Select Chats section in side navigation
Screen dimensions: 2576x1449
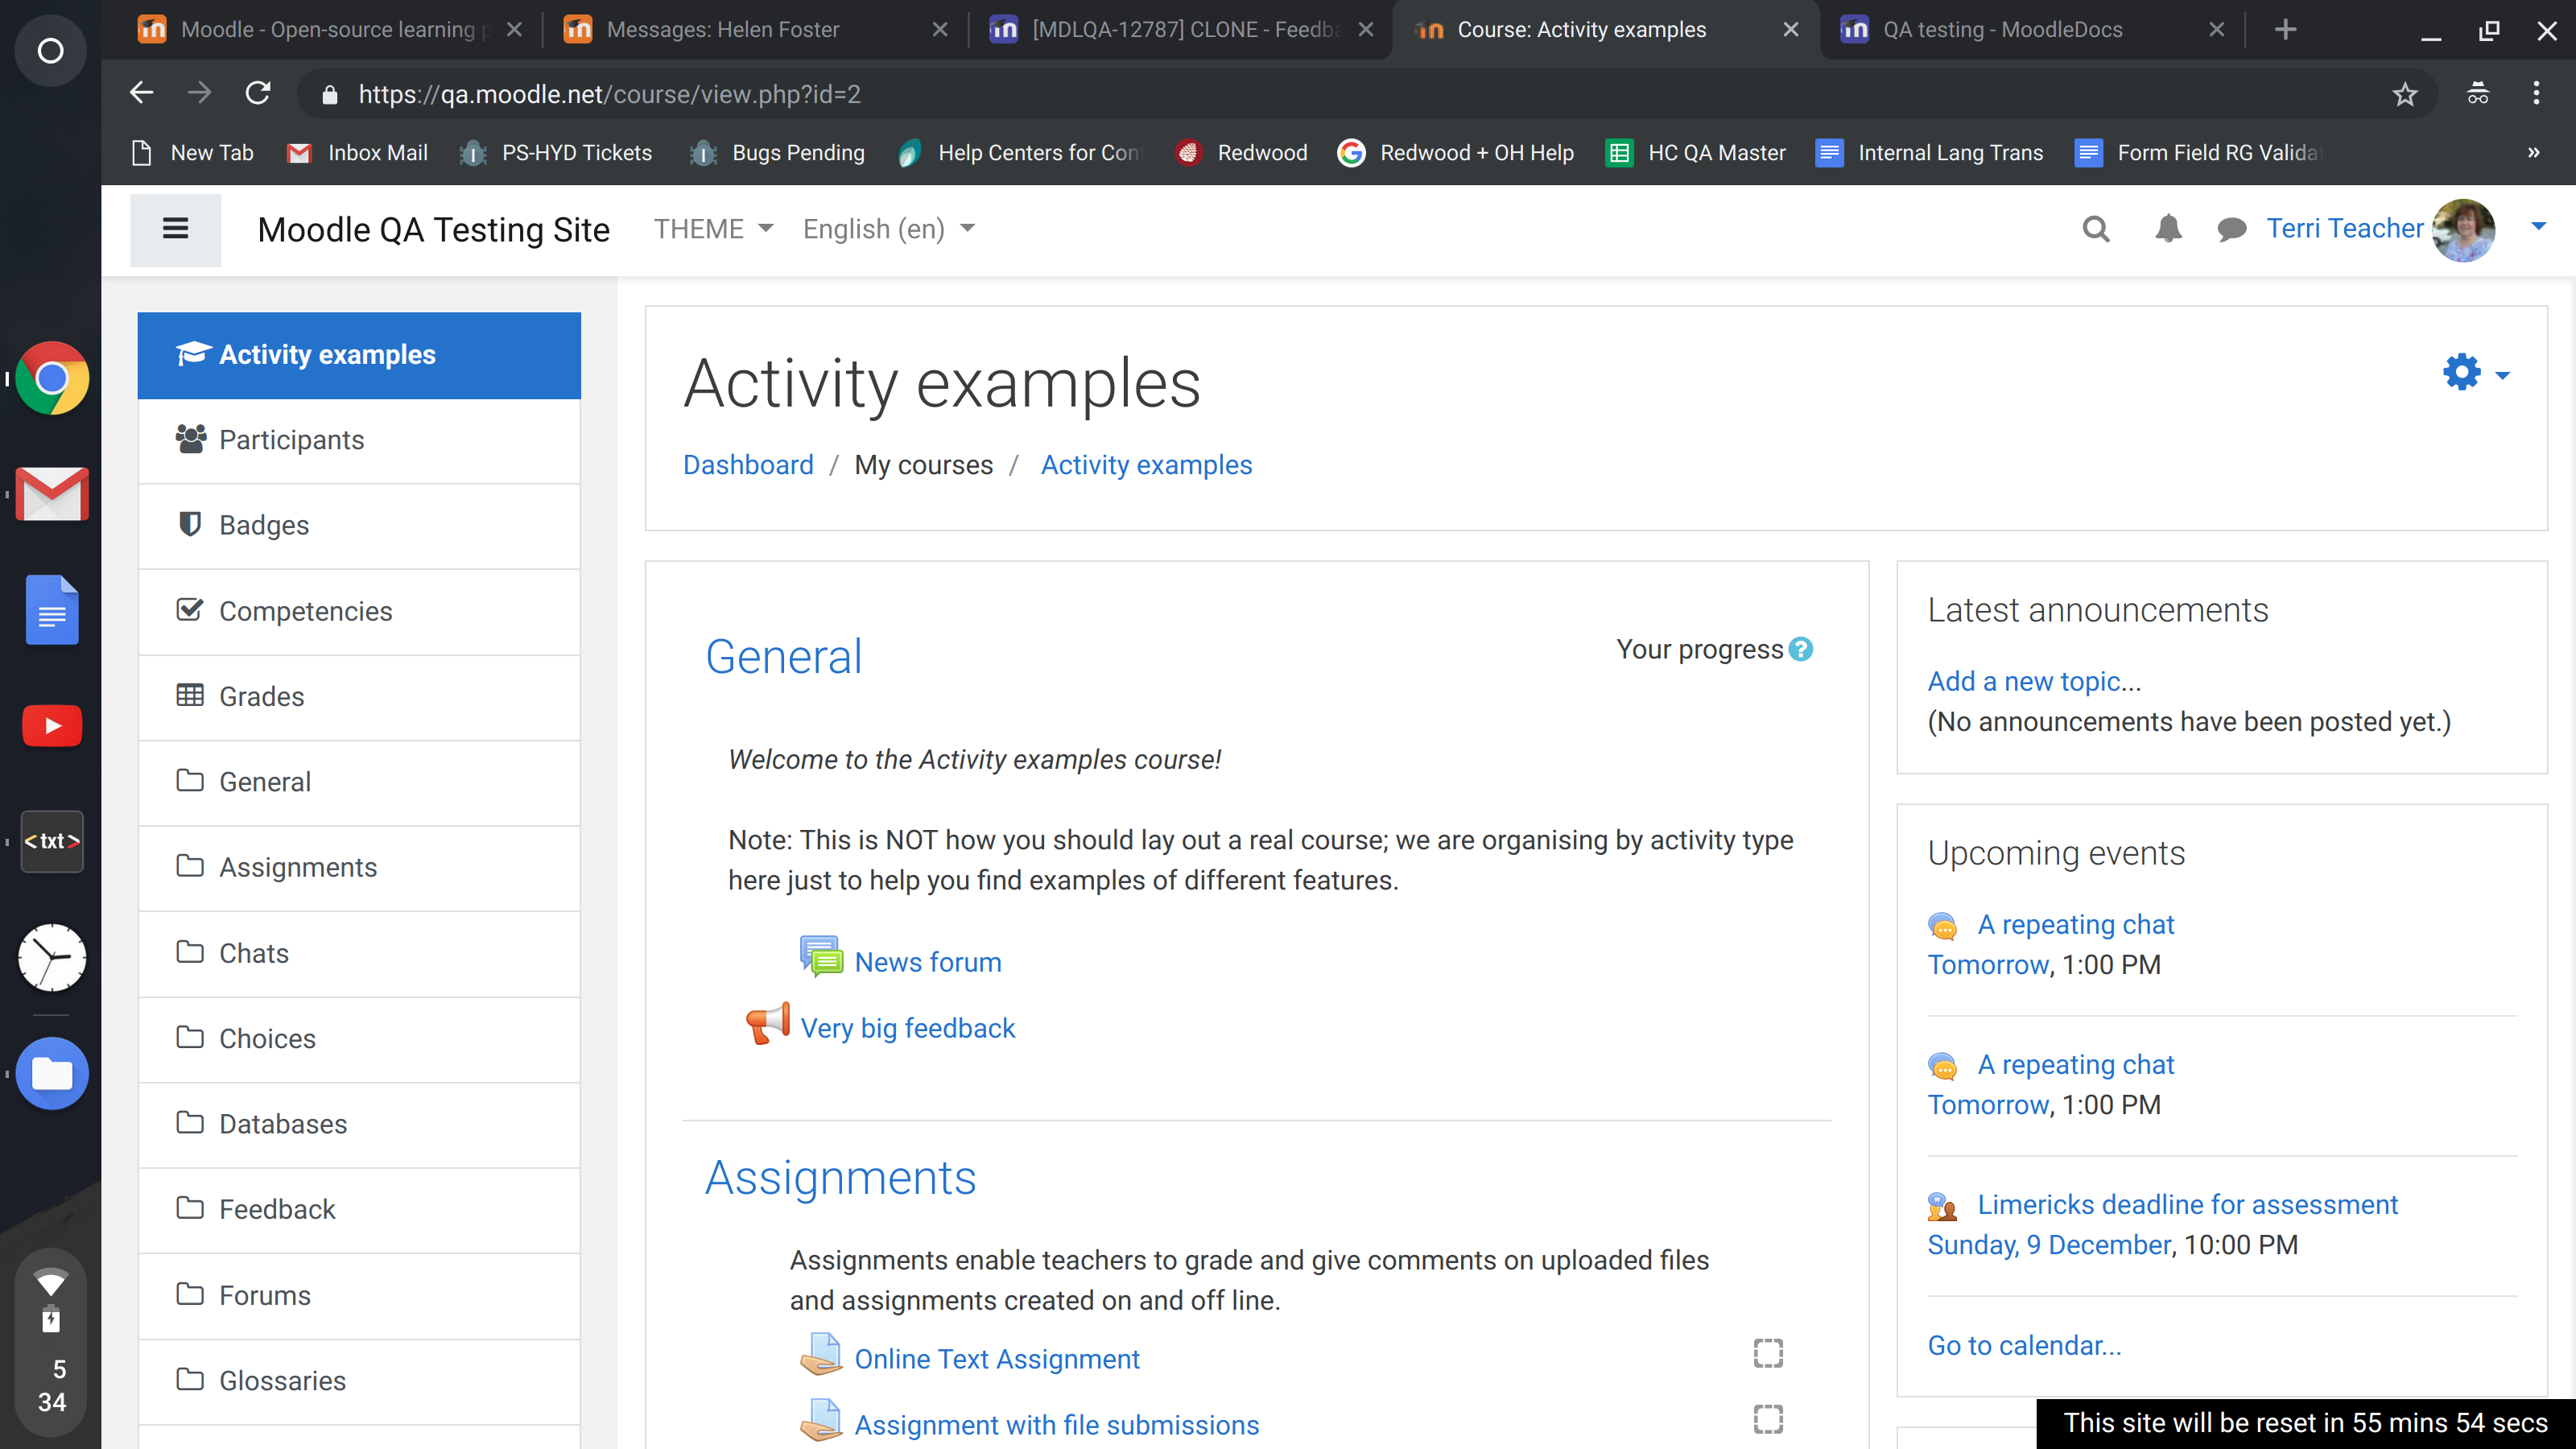[359, 954]
